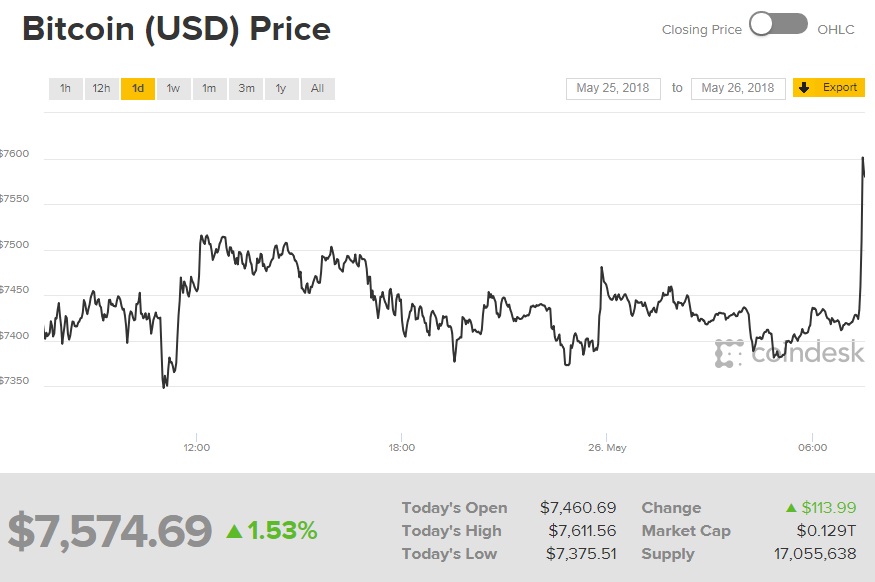This screenshot has height=582, width=875.
Task: Click the coindesk watermark logo
Action: [789, 352]
